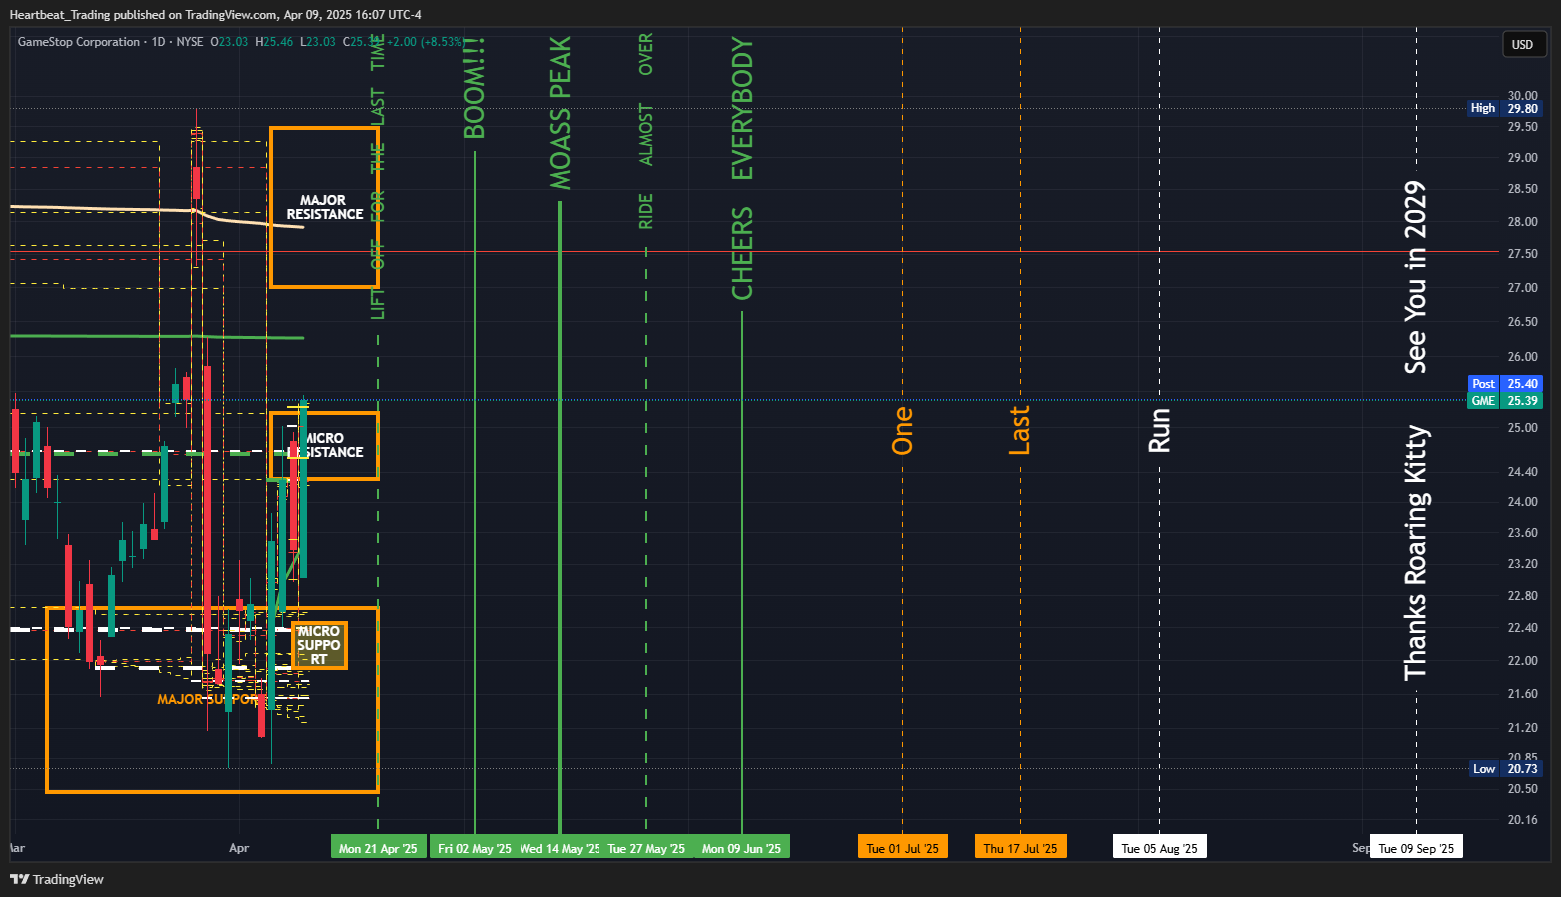
Task: Click the RIDE ALMOST OVER vertical label
Action: [x=646, y=131]
